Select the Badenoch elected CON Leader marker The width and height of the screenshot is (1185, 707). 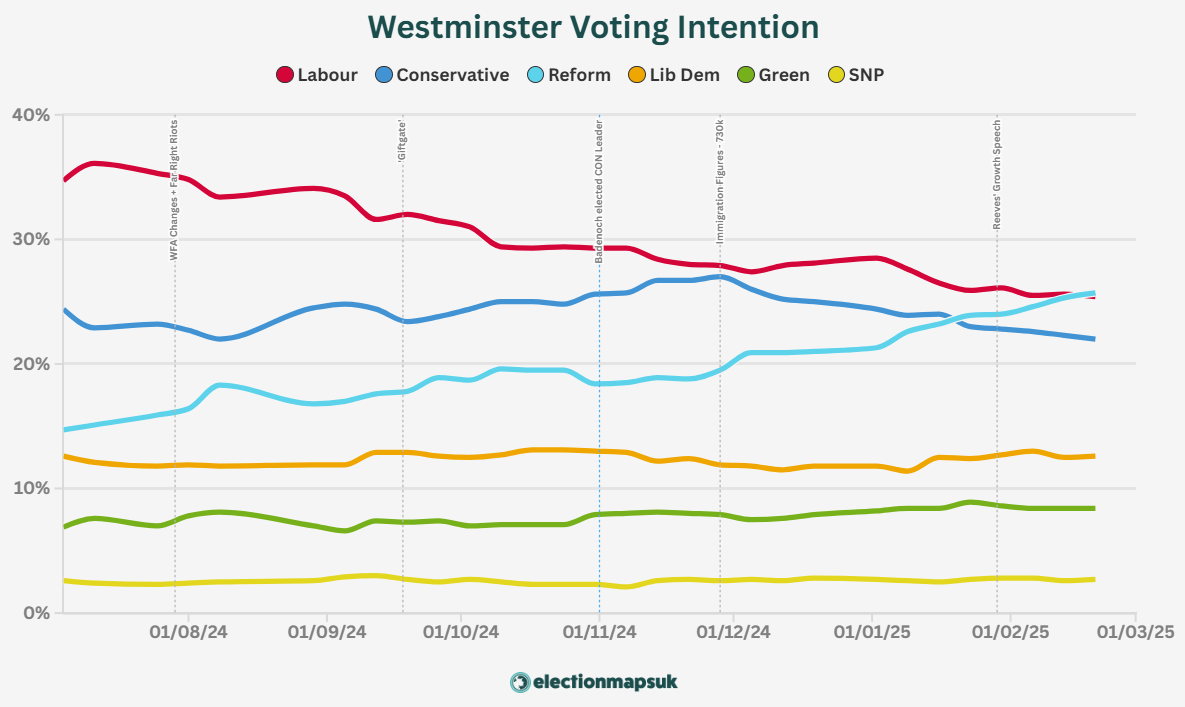coord(599,191)
